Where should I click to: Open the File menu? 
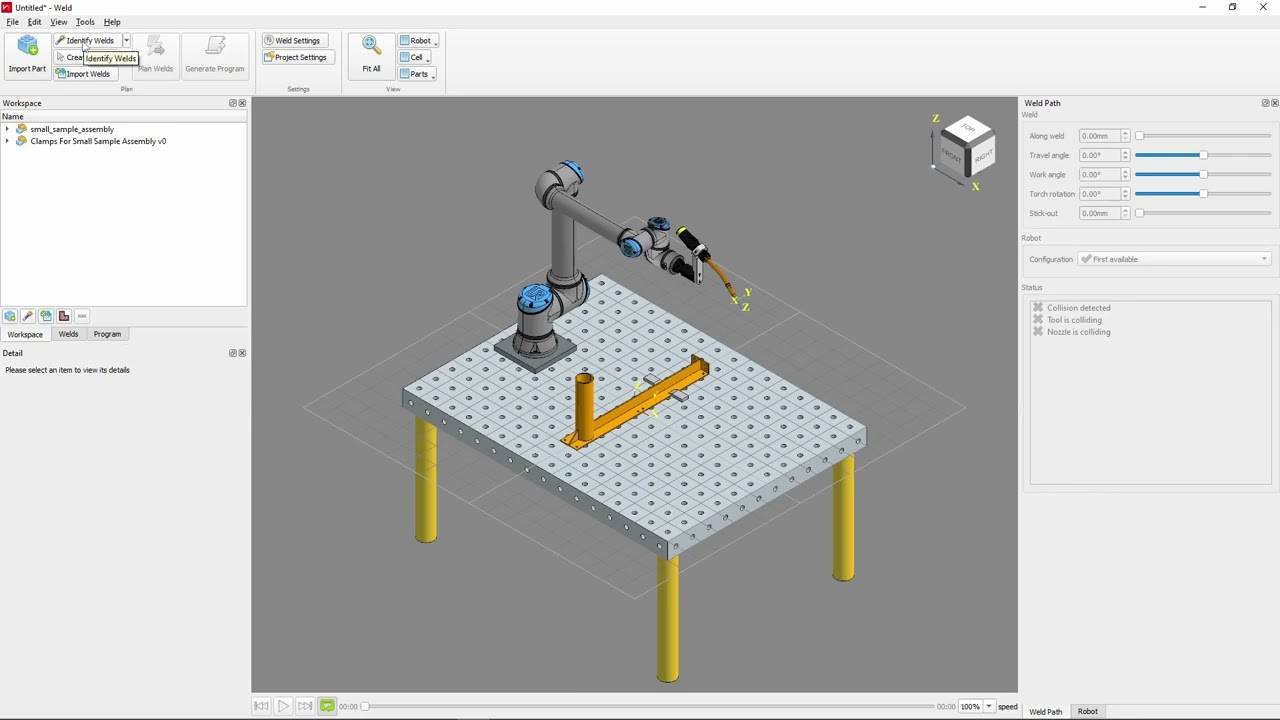[x=13, y=22]
